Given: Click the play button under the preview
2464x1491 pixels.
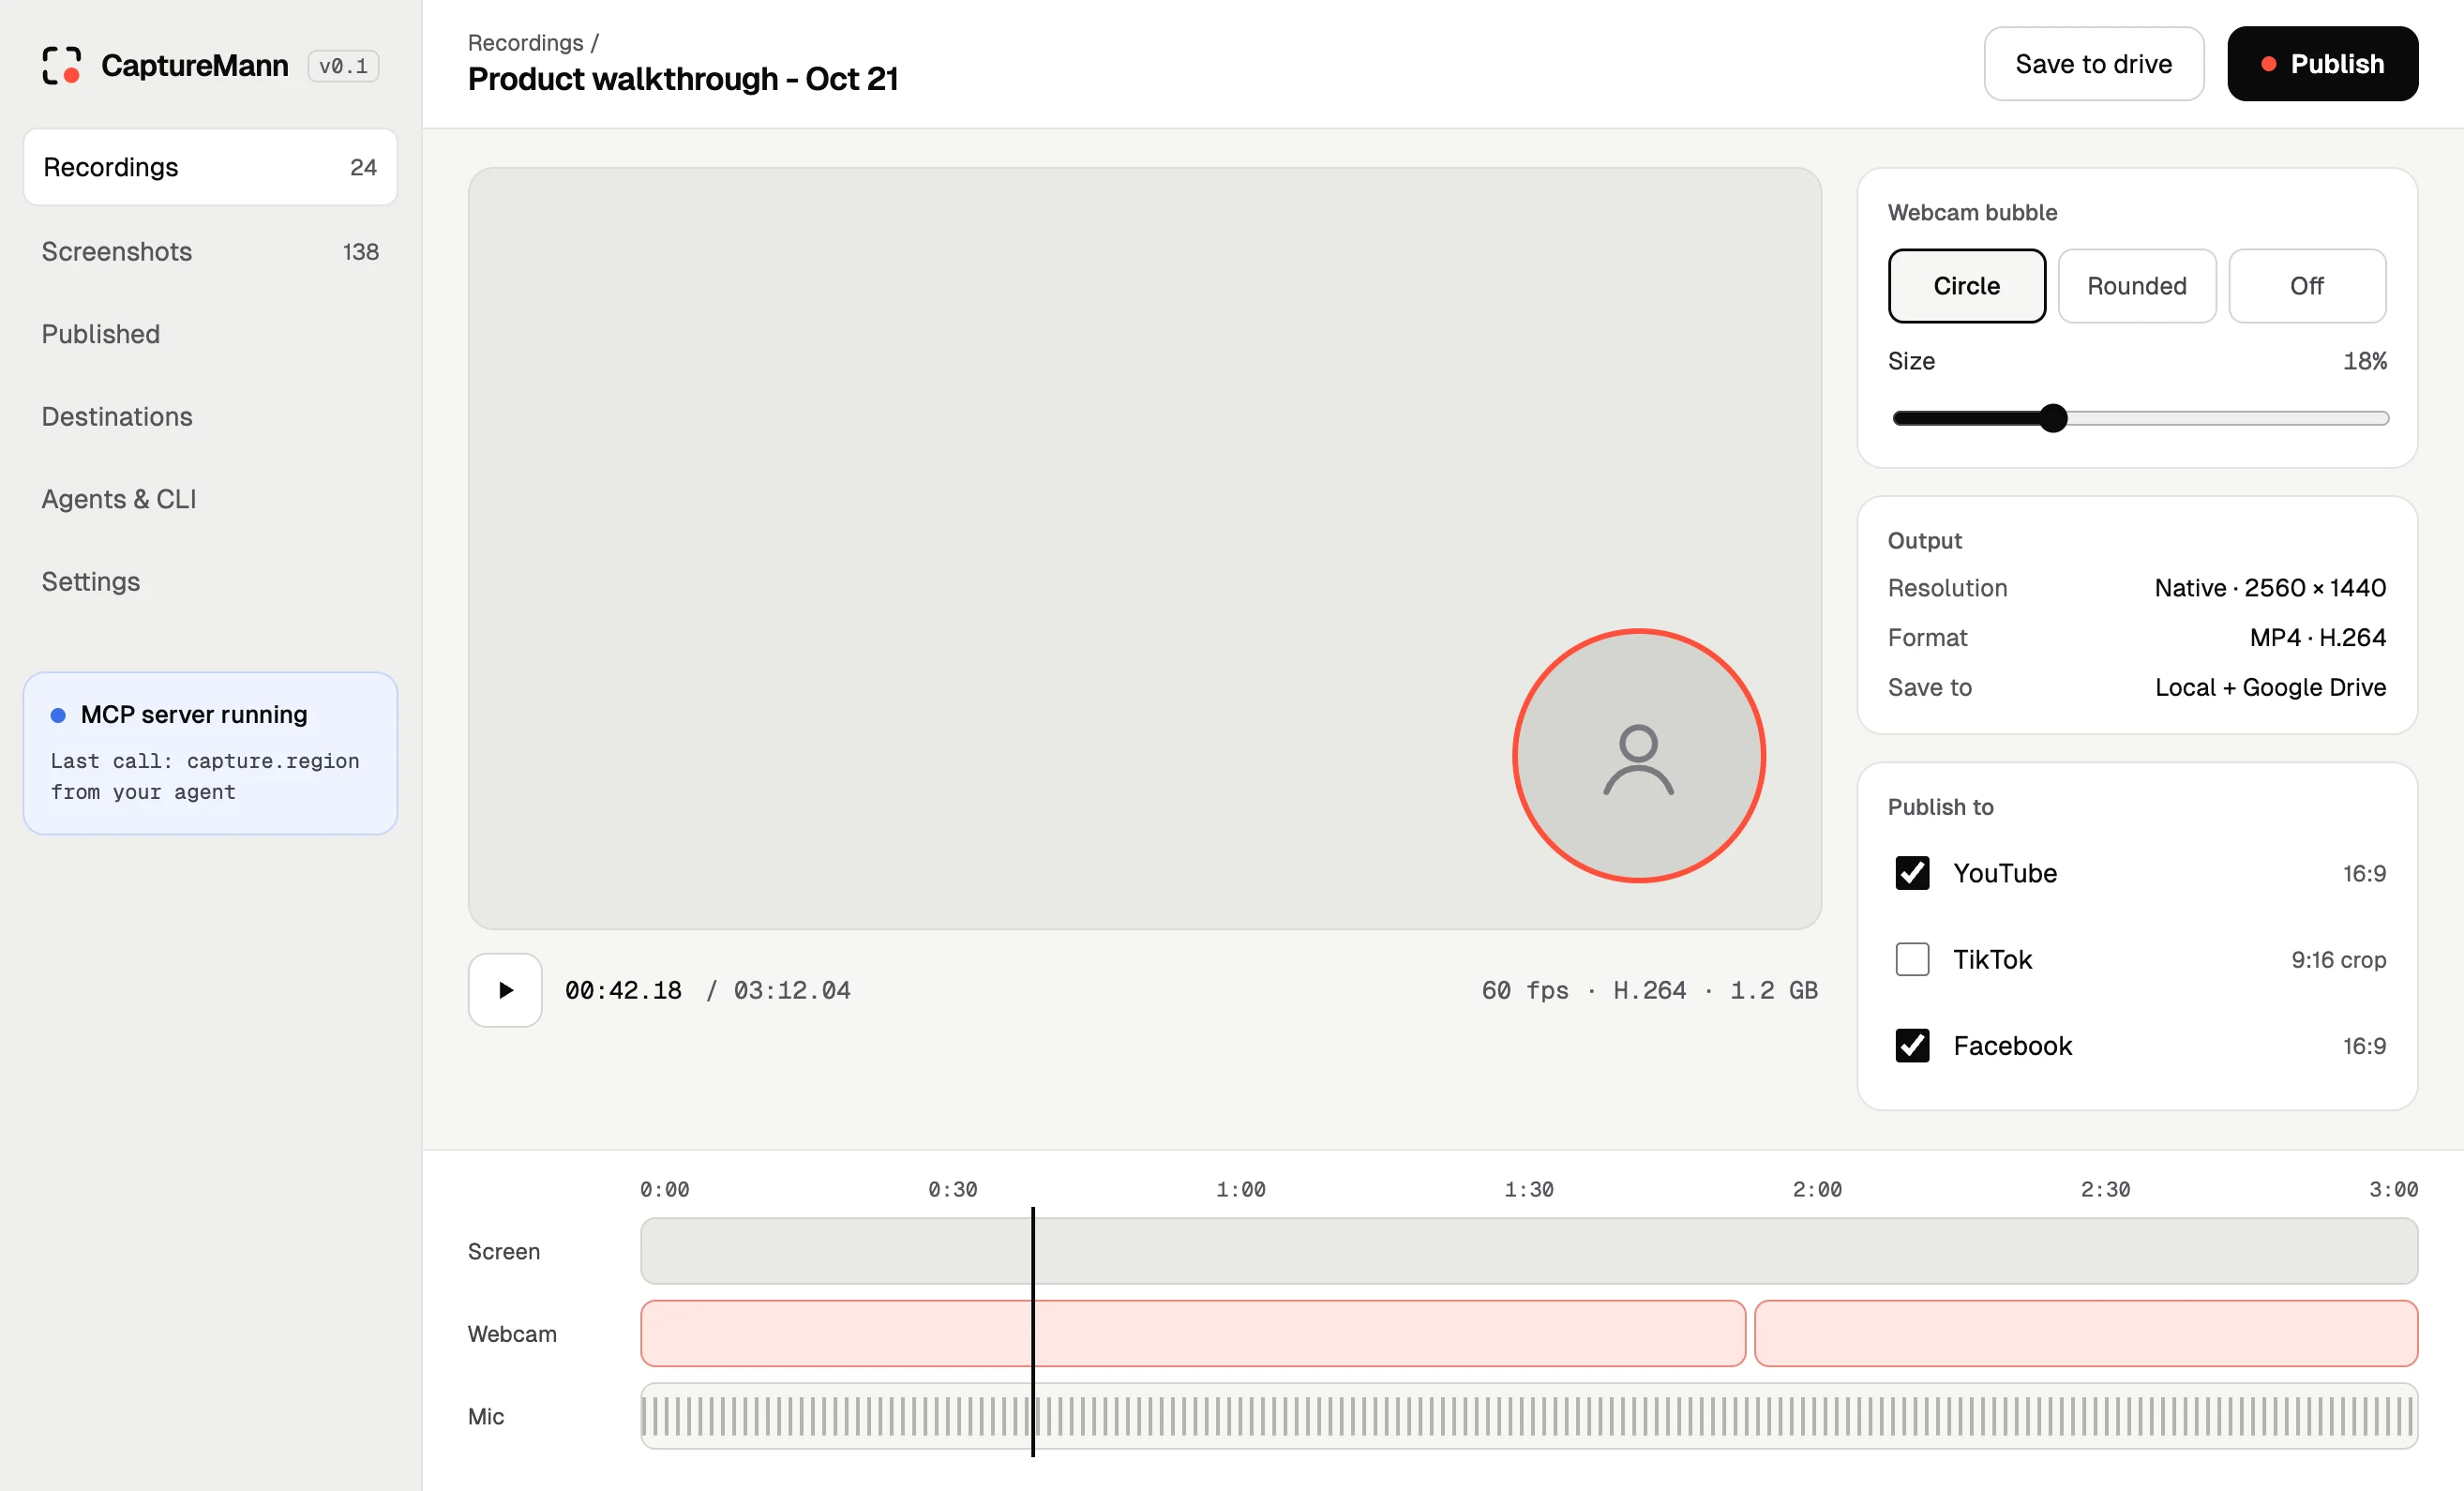Looking at the screenshot, I should point(505,990).
